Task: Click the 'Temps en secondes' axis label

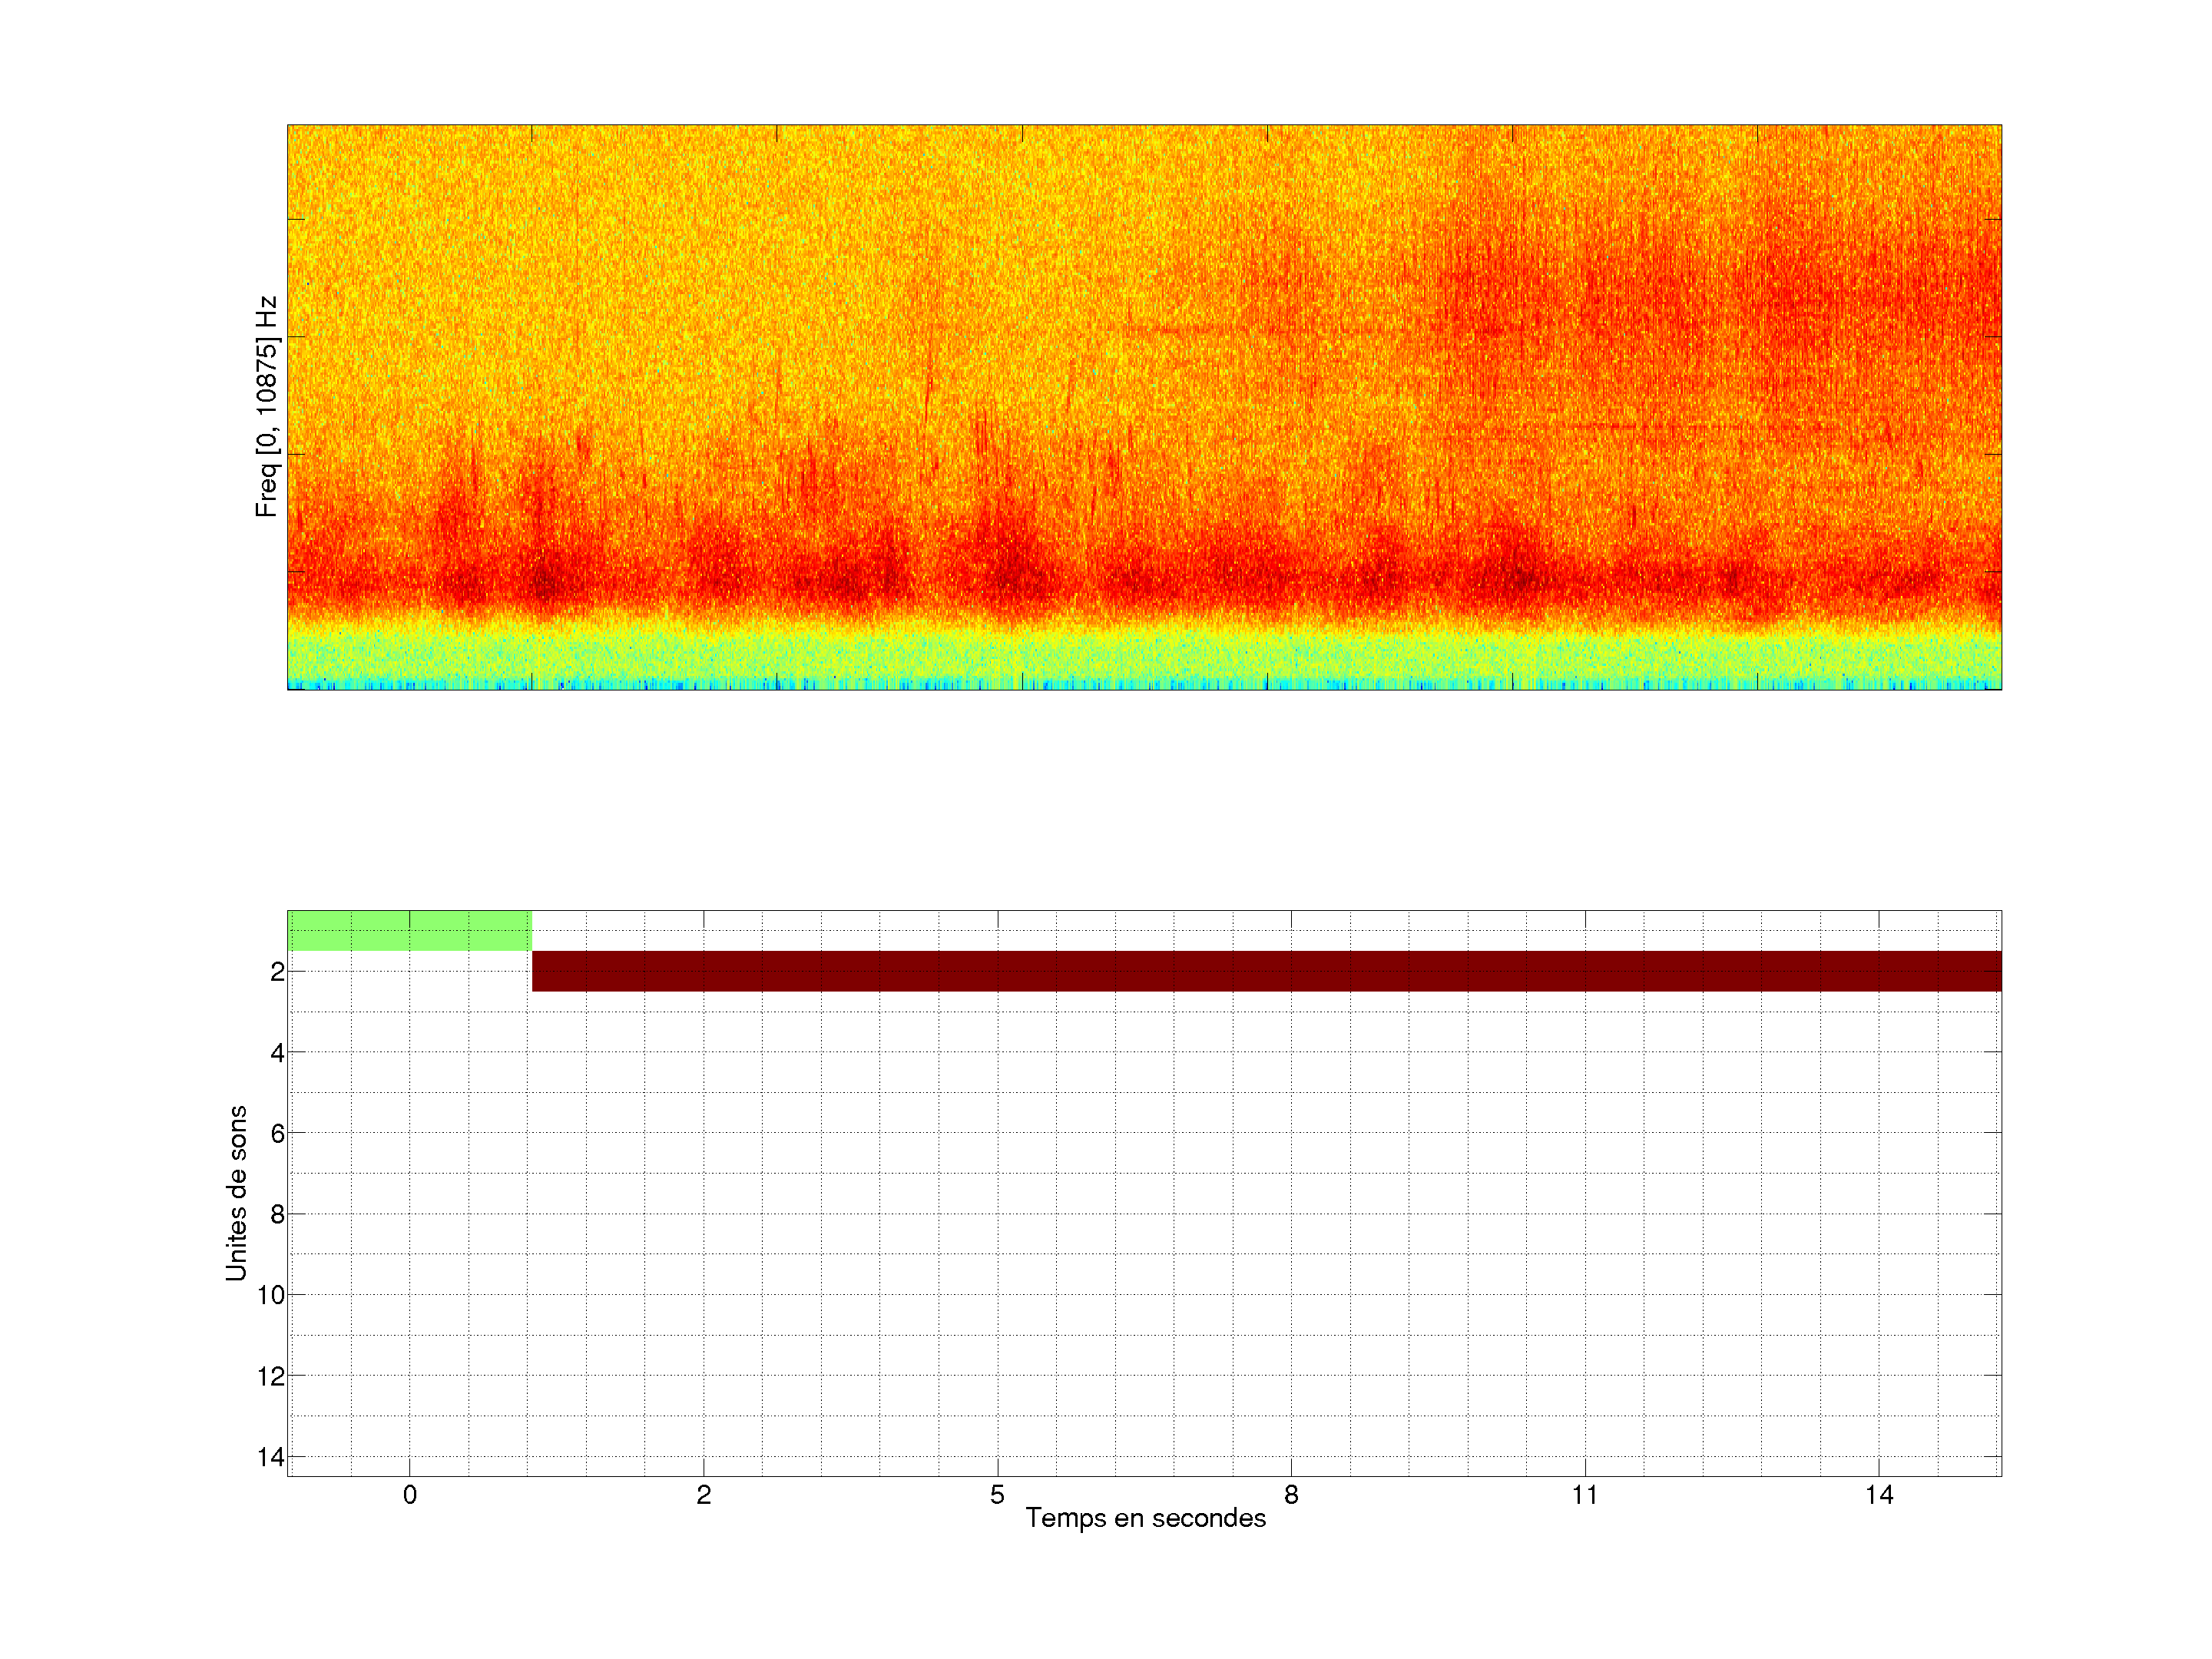Action: pos(1145,1518)
